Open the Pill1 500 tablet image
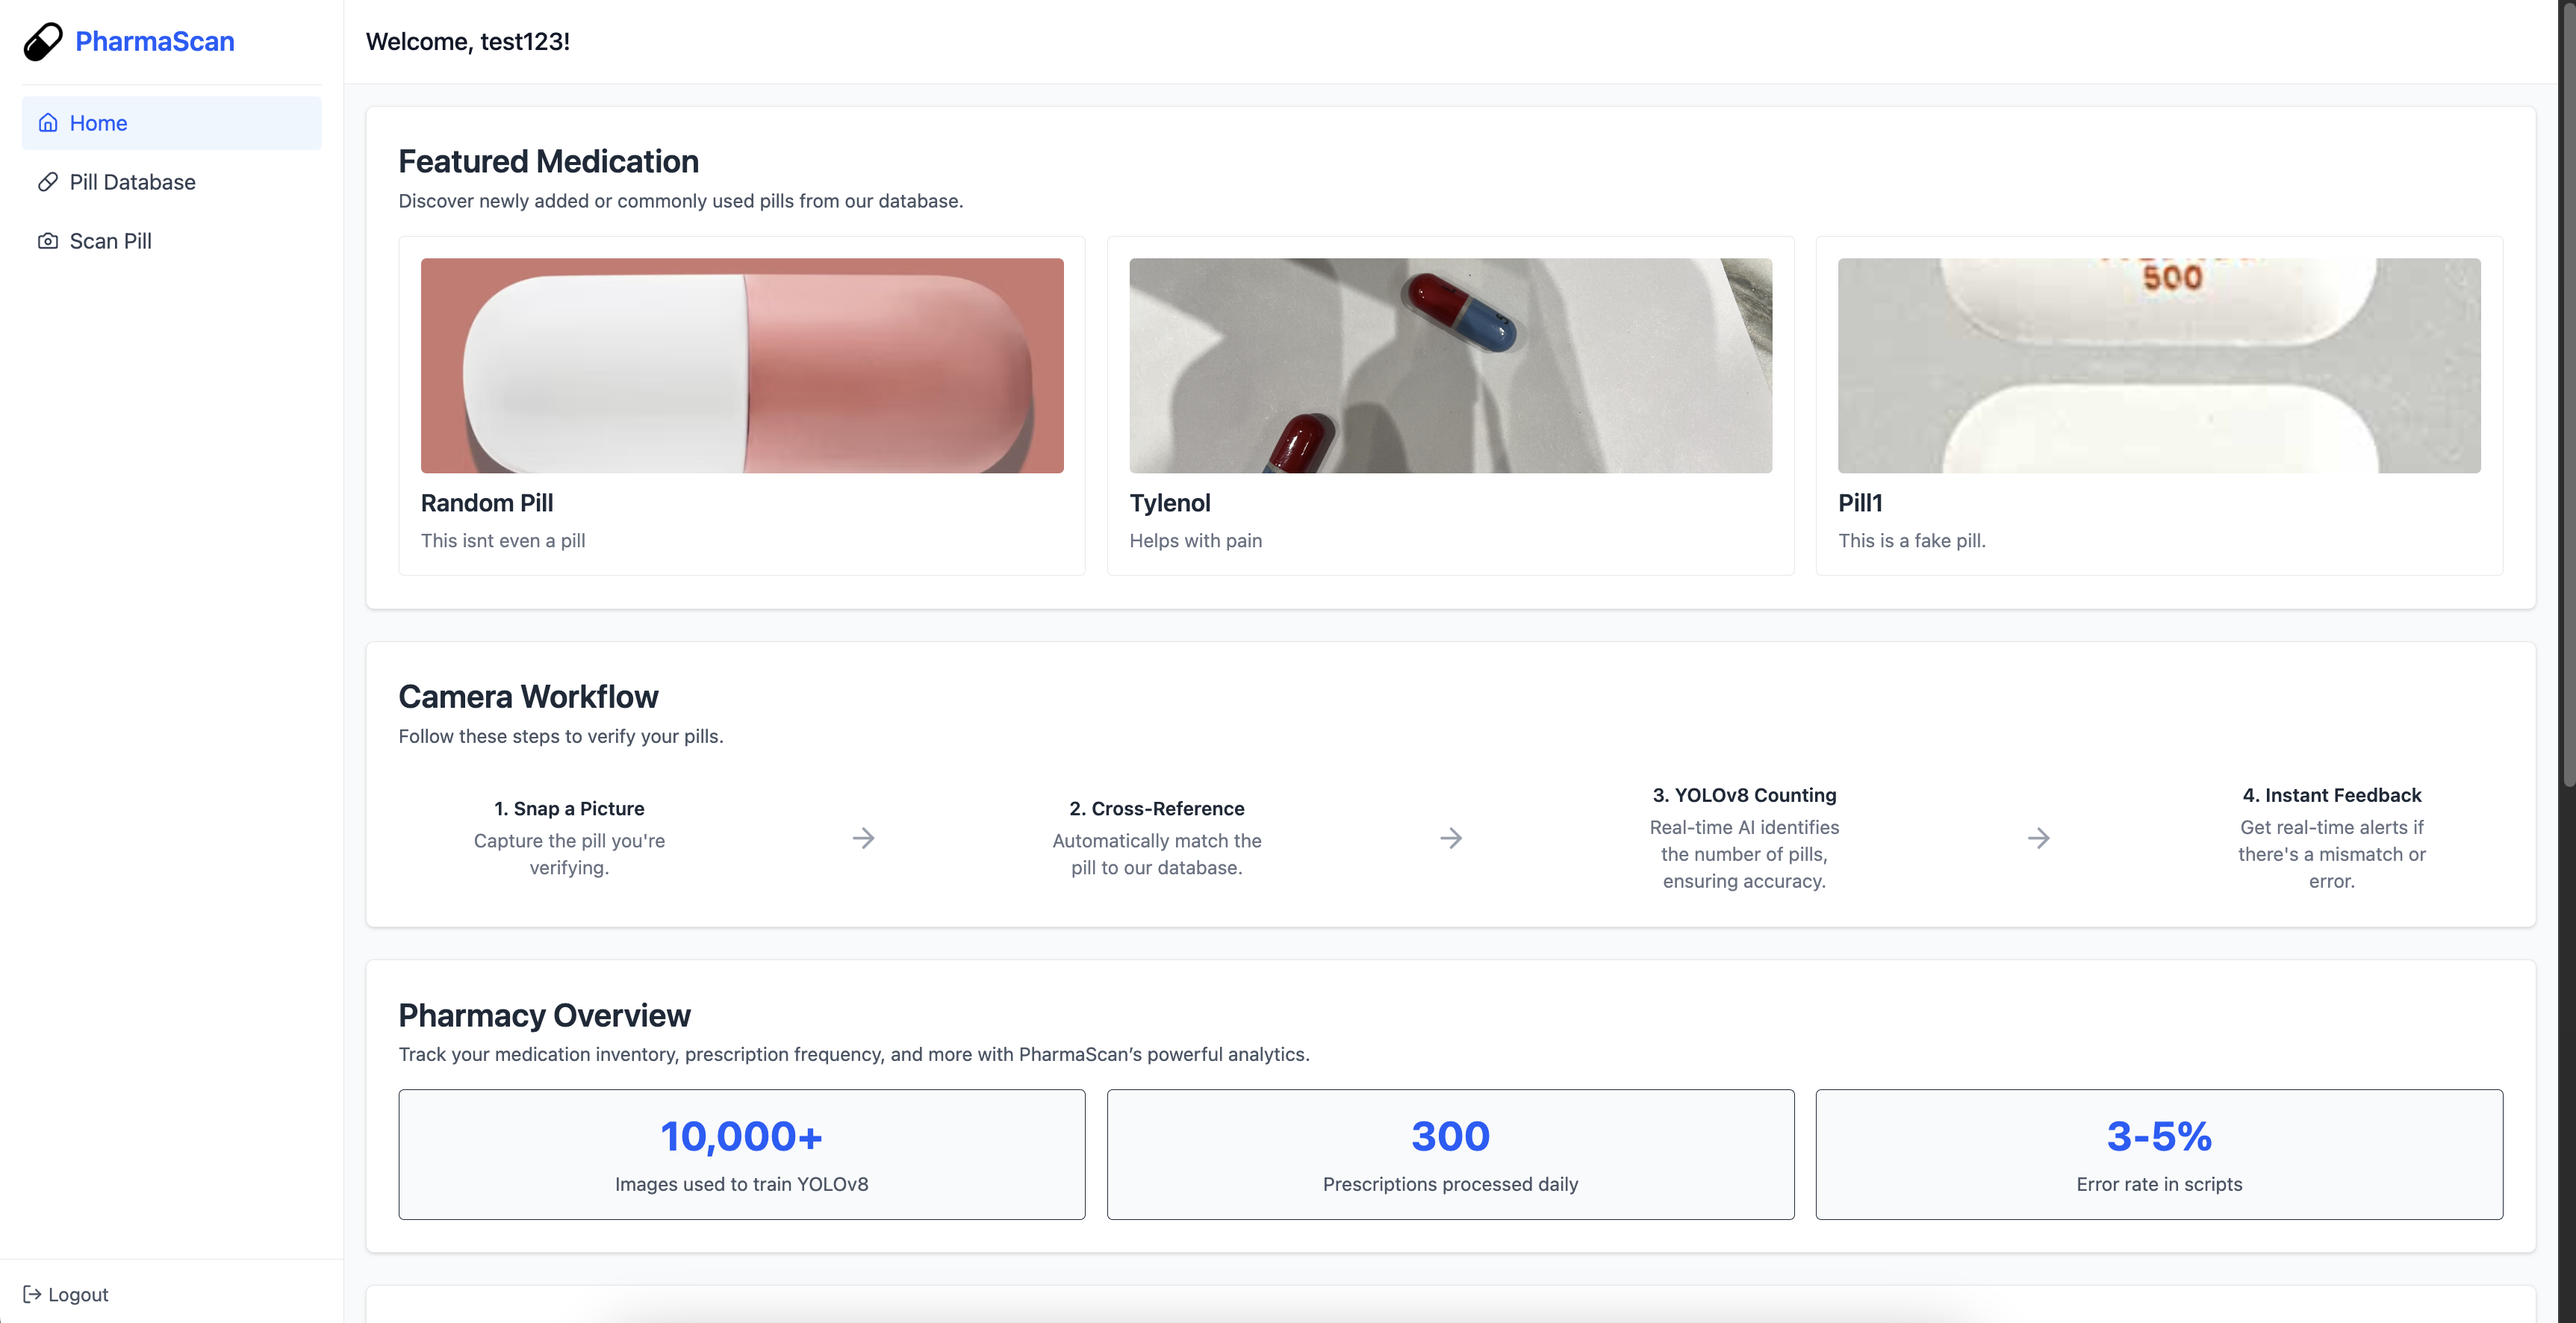Viewport: 2576px width, 1323px height. (2158, 366)
